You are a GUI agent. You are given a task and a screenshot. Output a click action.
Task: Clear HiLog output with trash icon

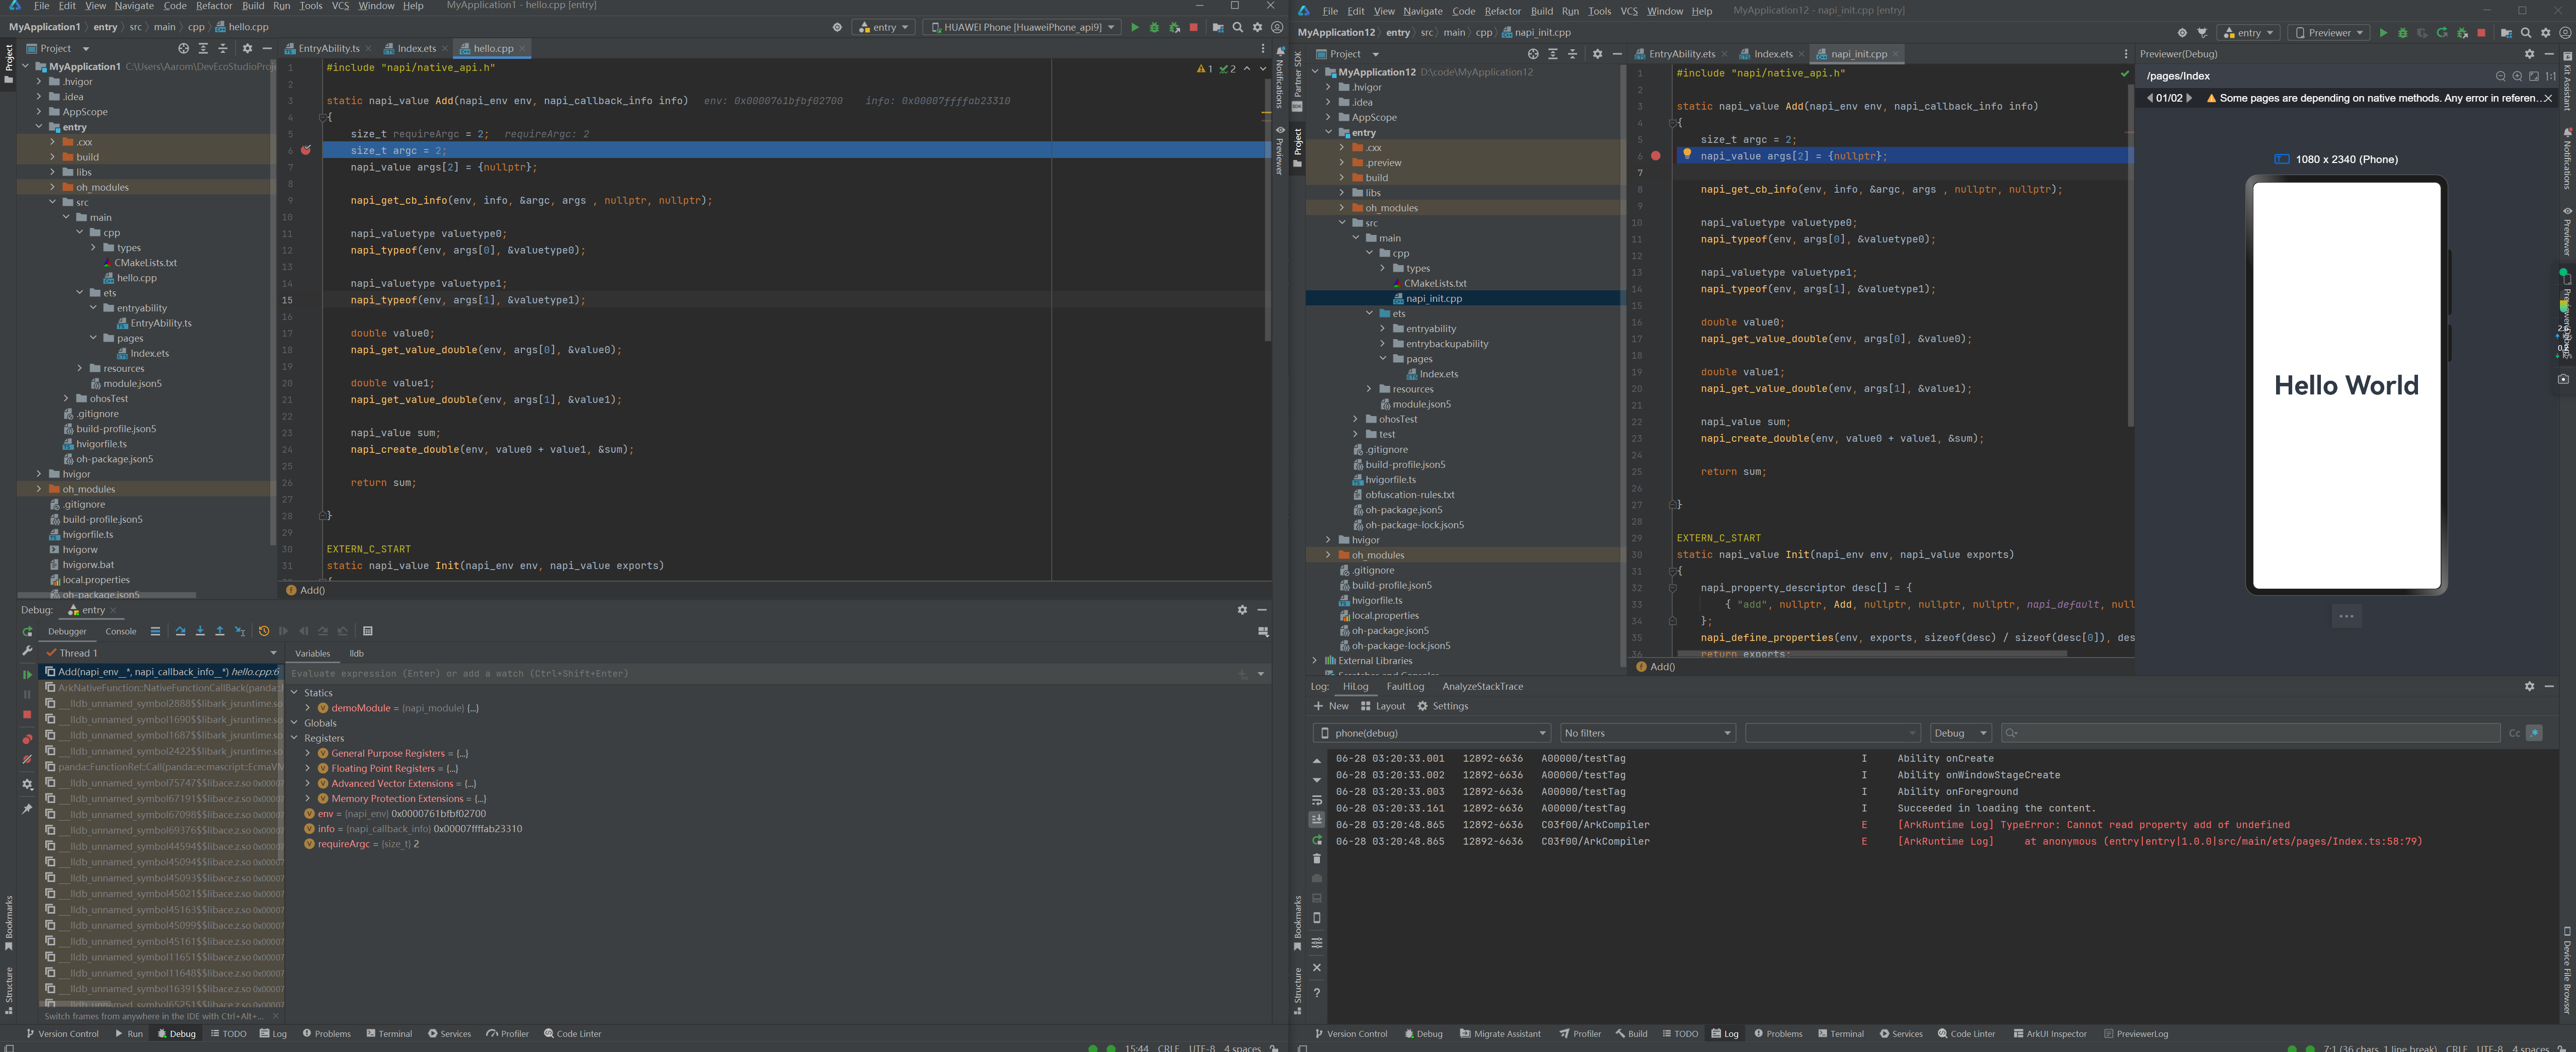1317,859
